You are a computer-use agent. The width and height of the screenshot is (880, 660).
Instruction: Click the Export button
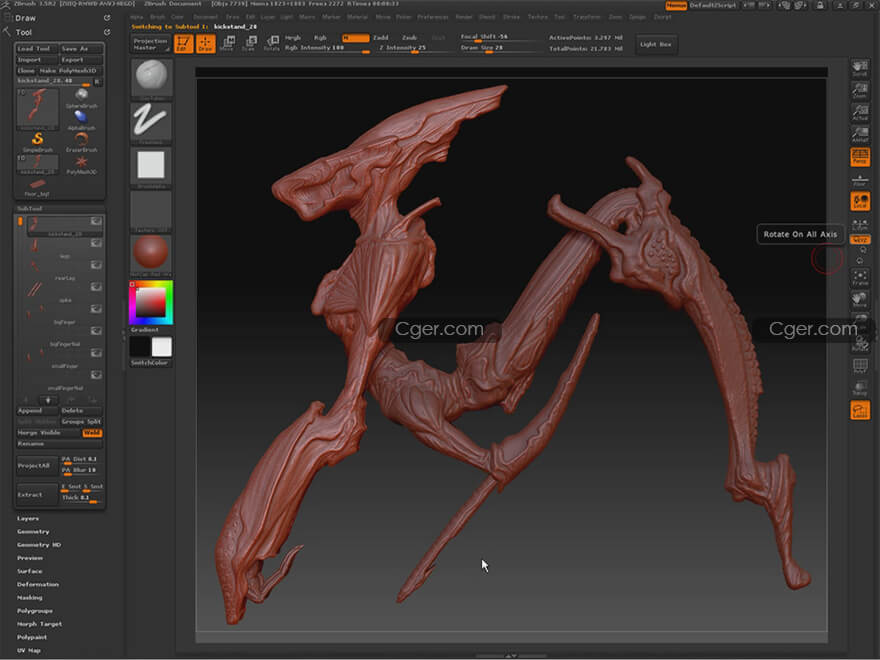pos(82,59)
